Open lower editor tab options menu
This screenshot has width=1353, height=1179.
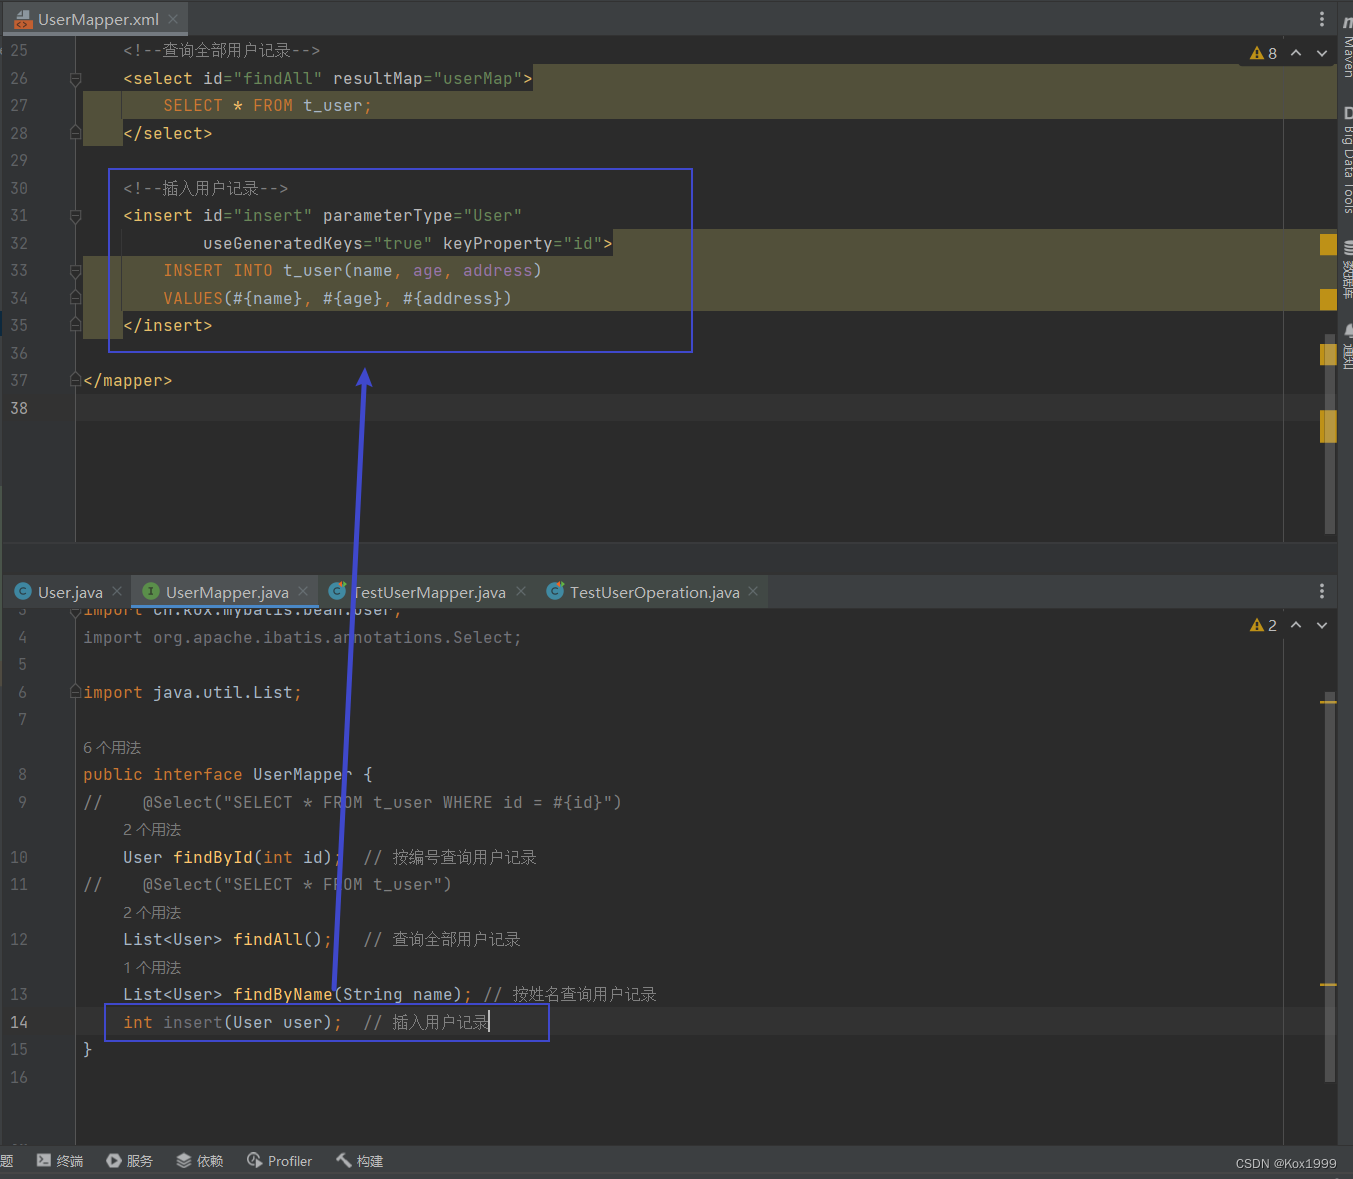[x=1322, y=591]
